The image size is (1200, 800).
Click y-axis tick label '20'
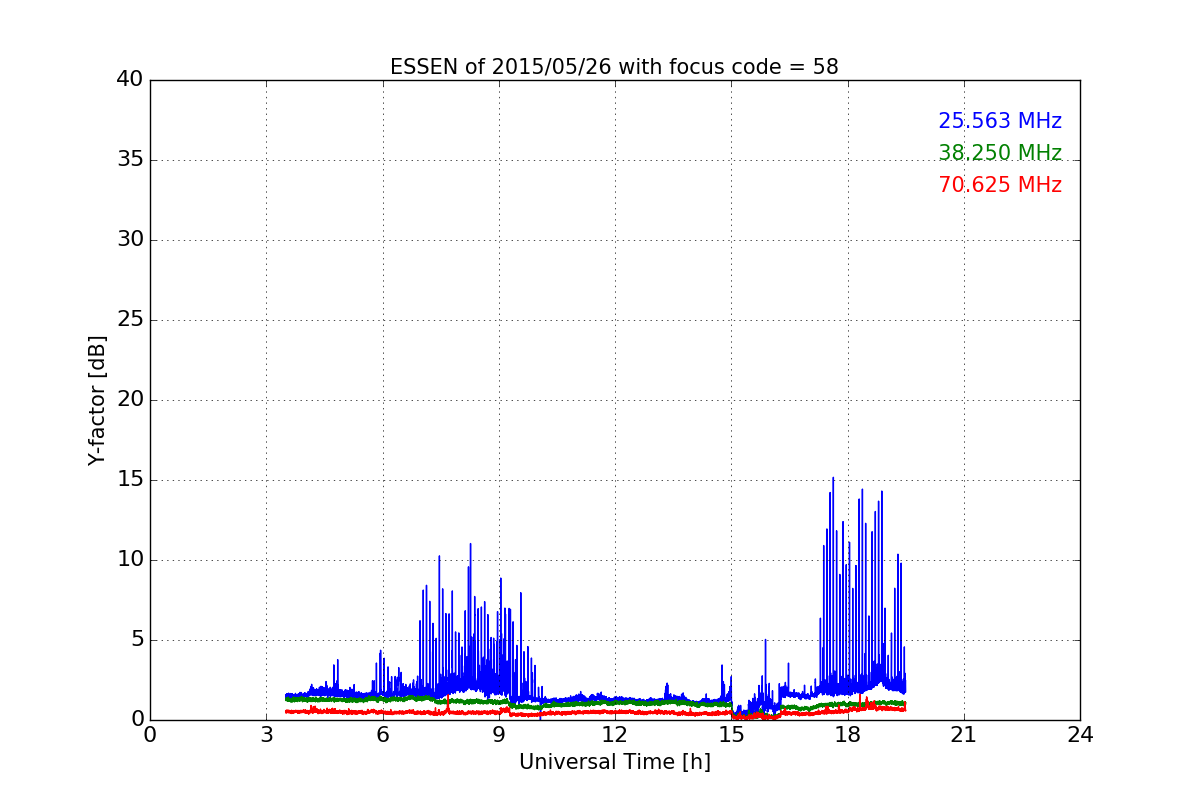(x=130, y=400)
